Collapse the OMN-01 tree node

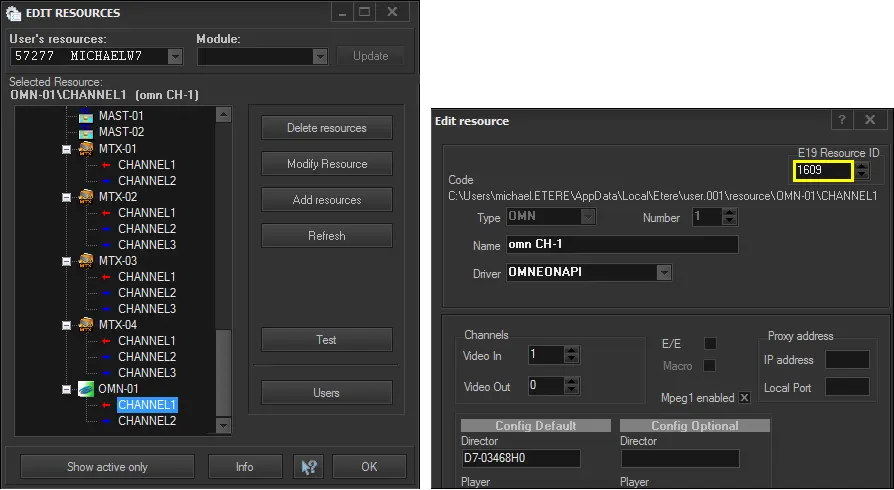click(x=67, y=389)
